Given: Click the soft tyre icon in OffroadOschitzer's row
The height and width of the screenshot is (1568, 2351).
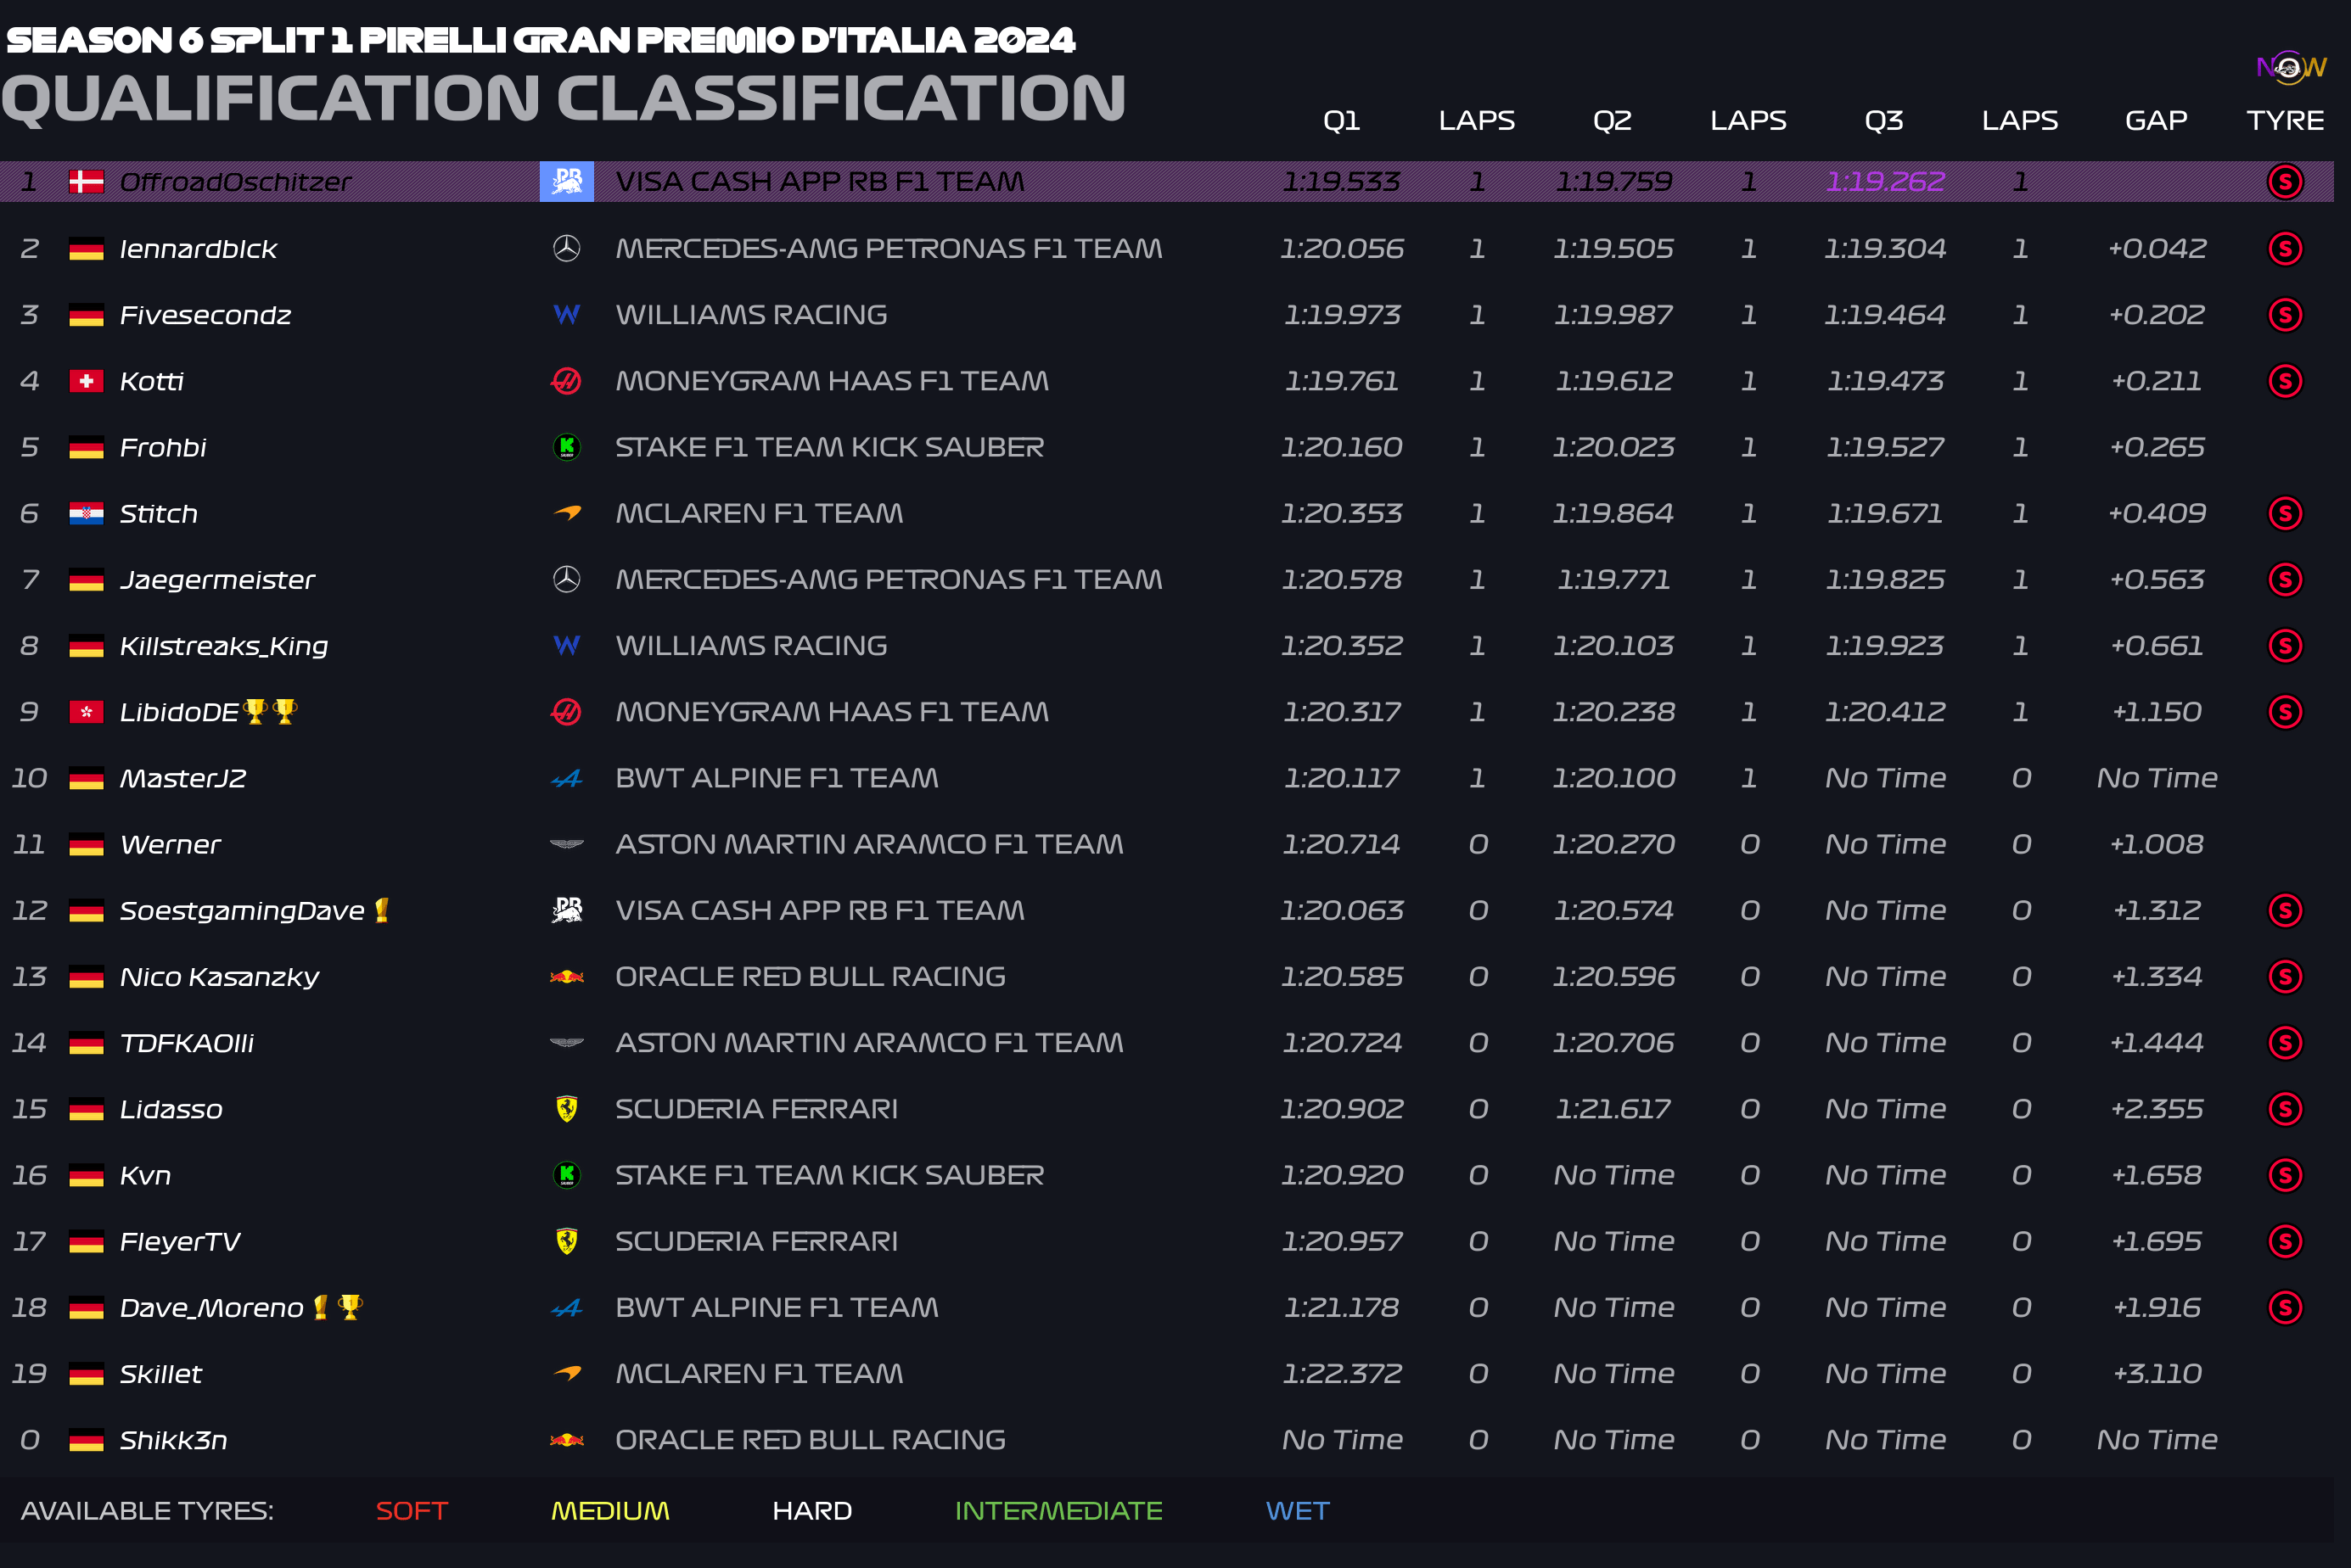Looking at the screenshot, I should pos(2285,182).
